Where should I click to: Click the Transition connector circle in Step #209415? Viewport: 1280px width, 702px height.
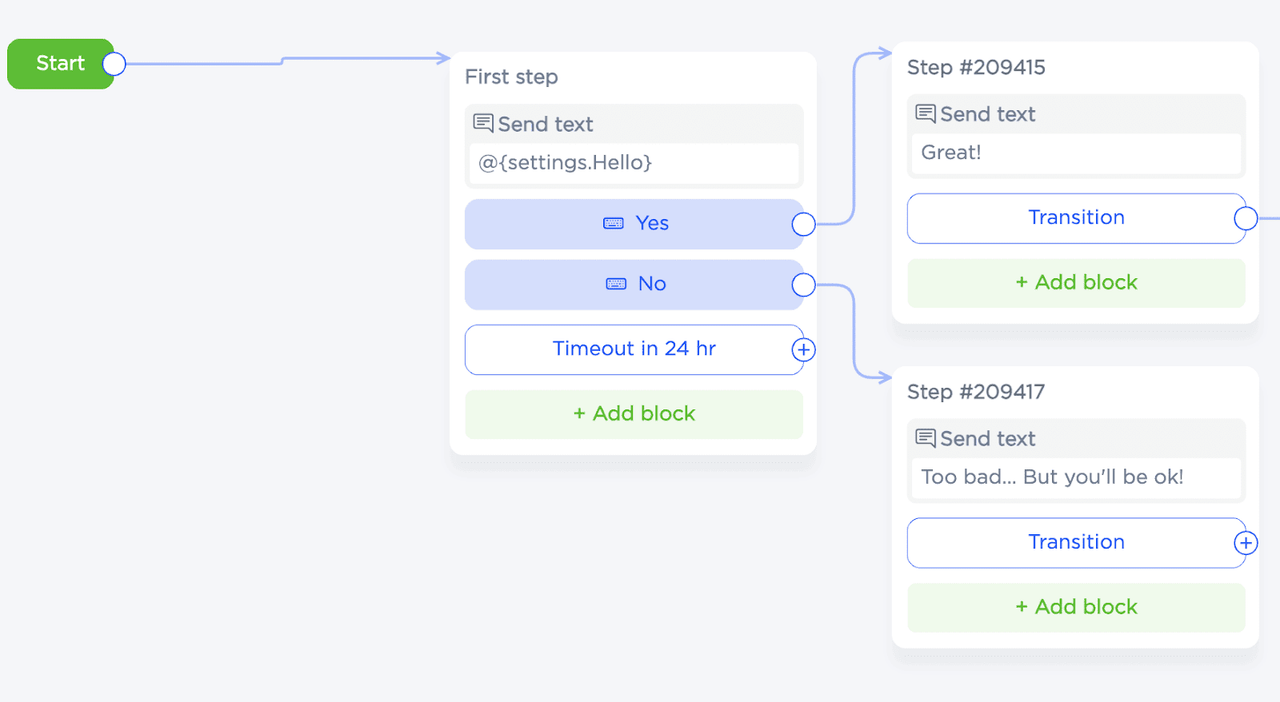(1245, 218)
